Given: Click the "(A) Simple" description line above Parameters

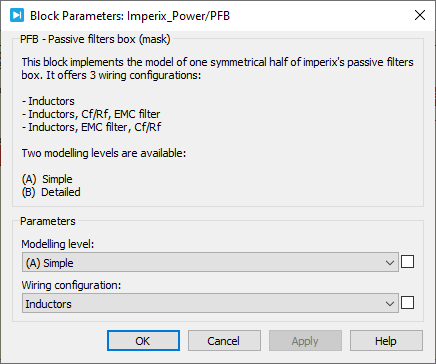Looking at the screenshot, I should click(x=47, y=179).
